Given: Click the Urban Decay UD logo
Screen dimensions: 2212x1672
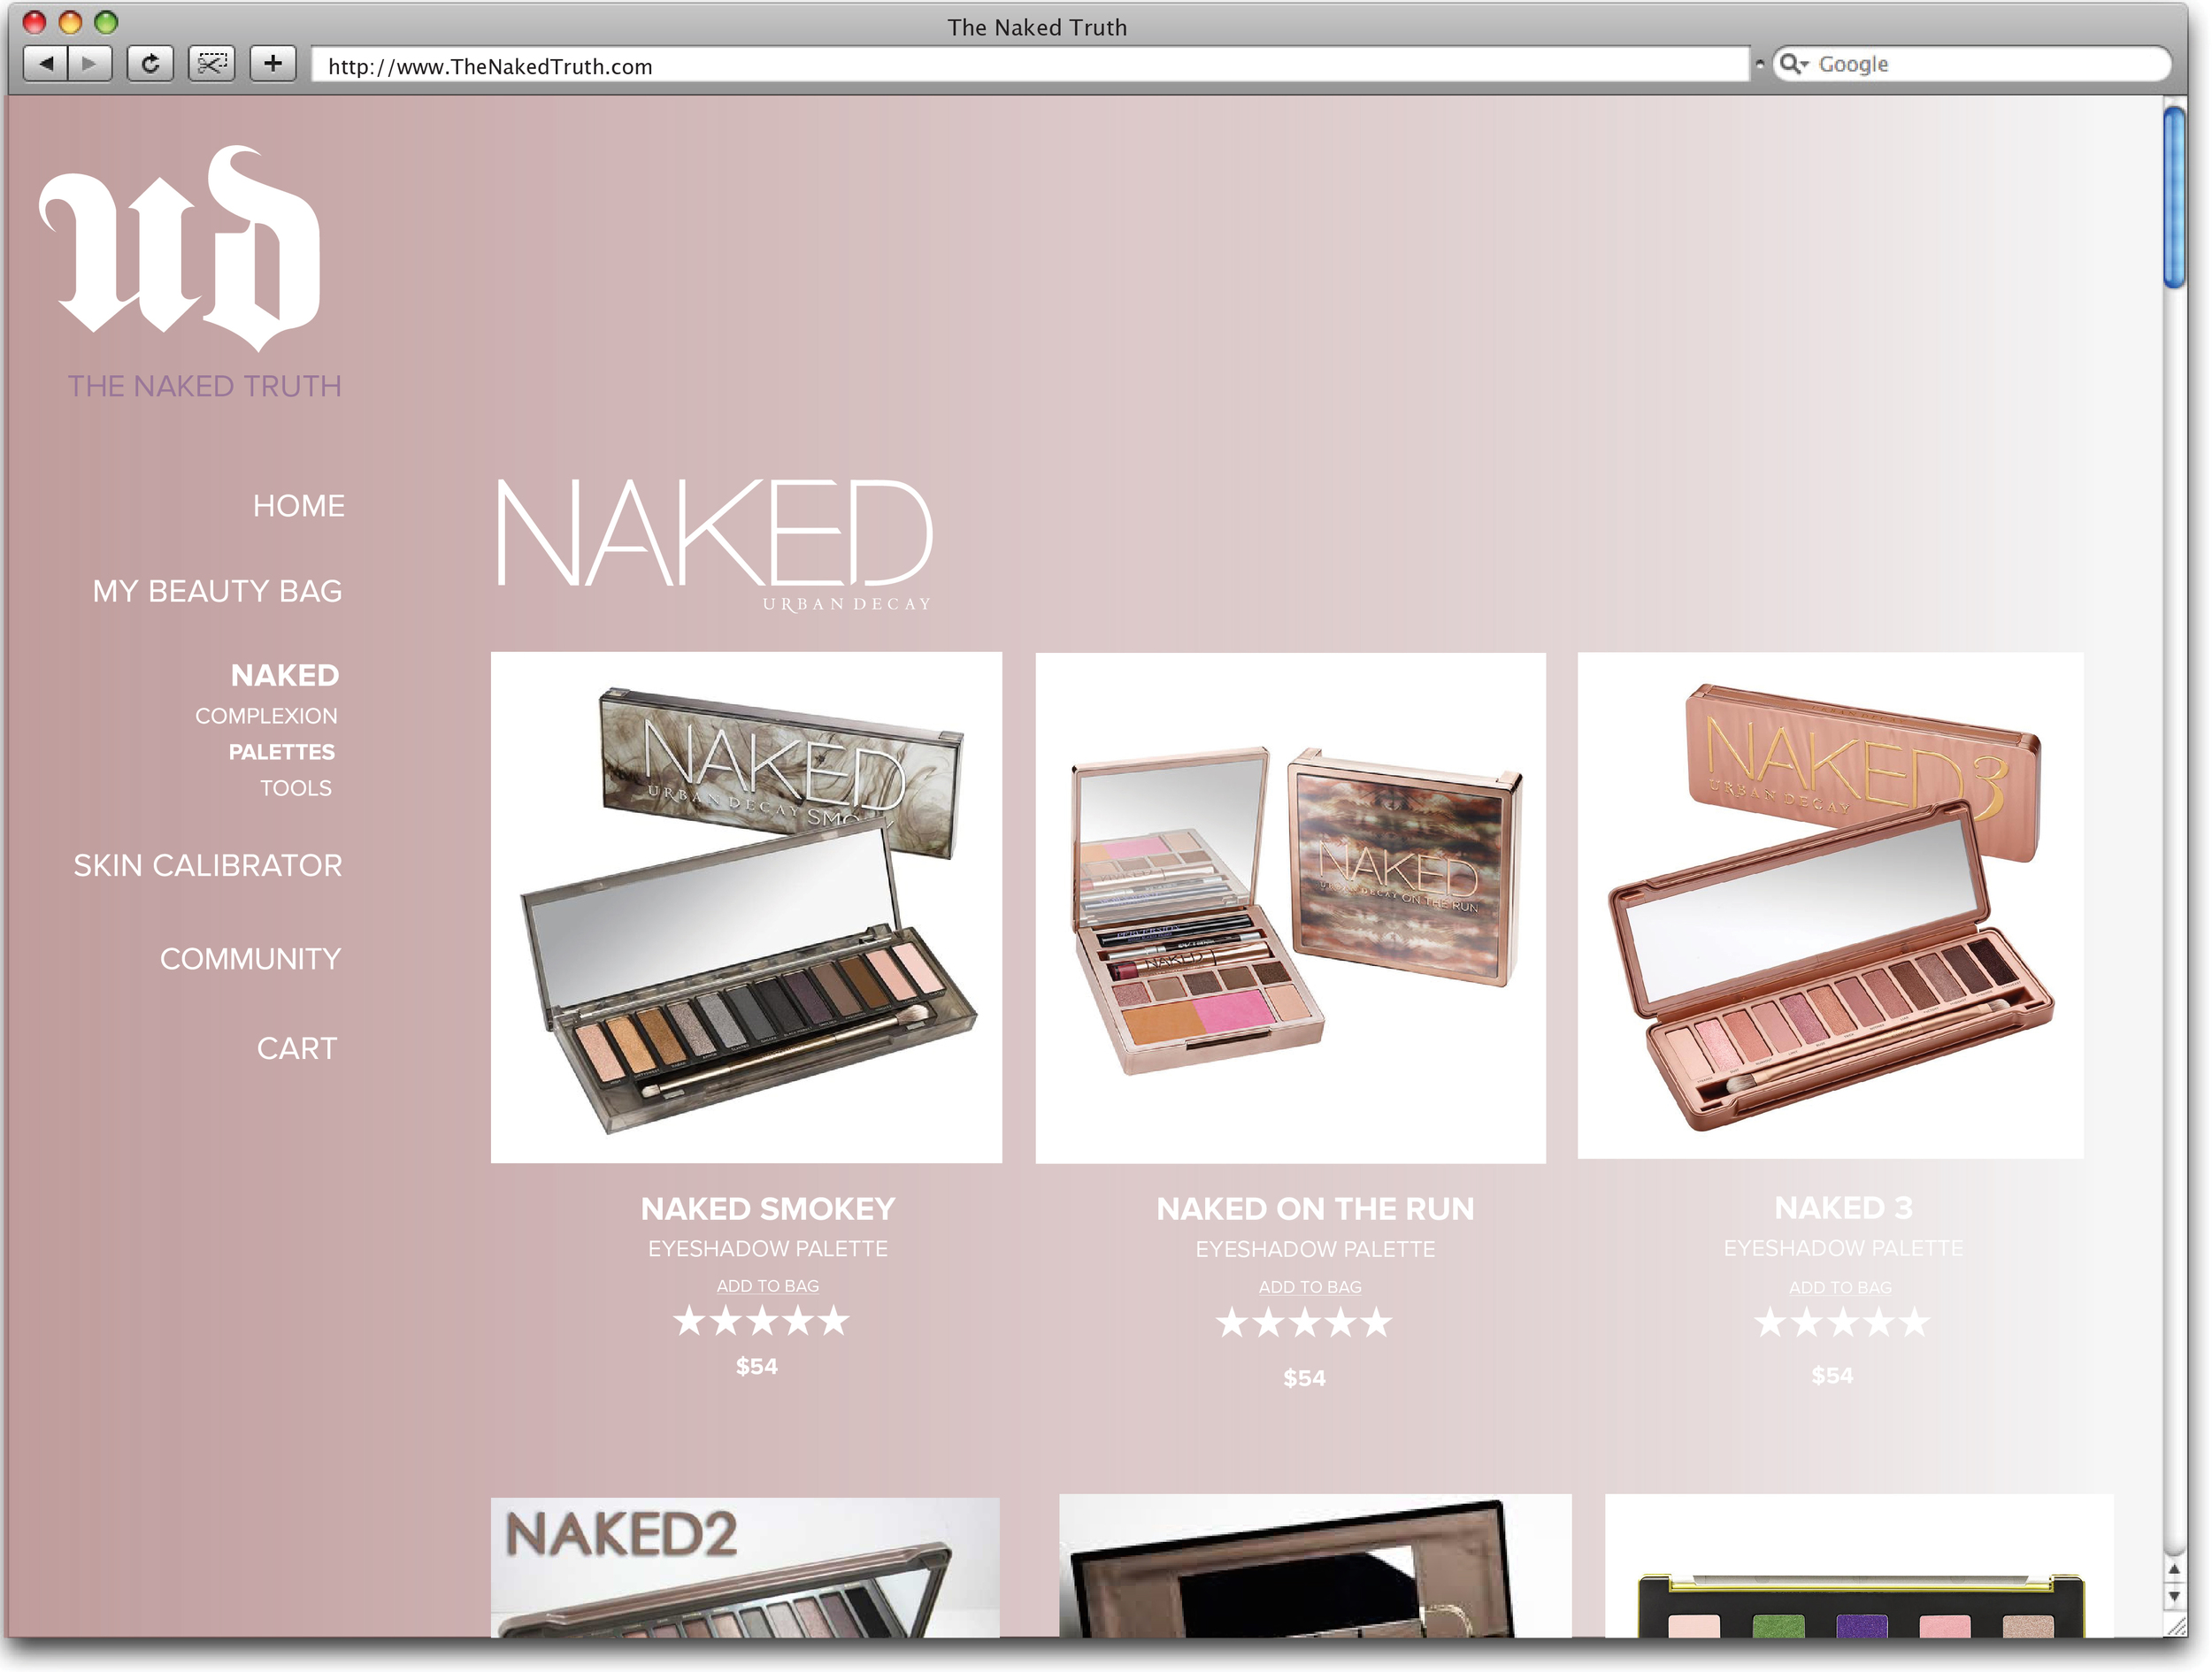Looking at the screenshot, I should (180, 248).
